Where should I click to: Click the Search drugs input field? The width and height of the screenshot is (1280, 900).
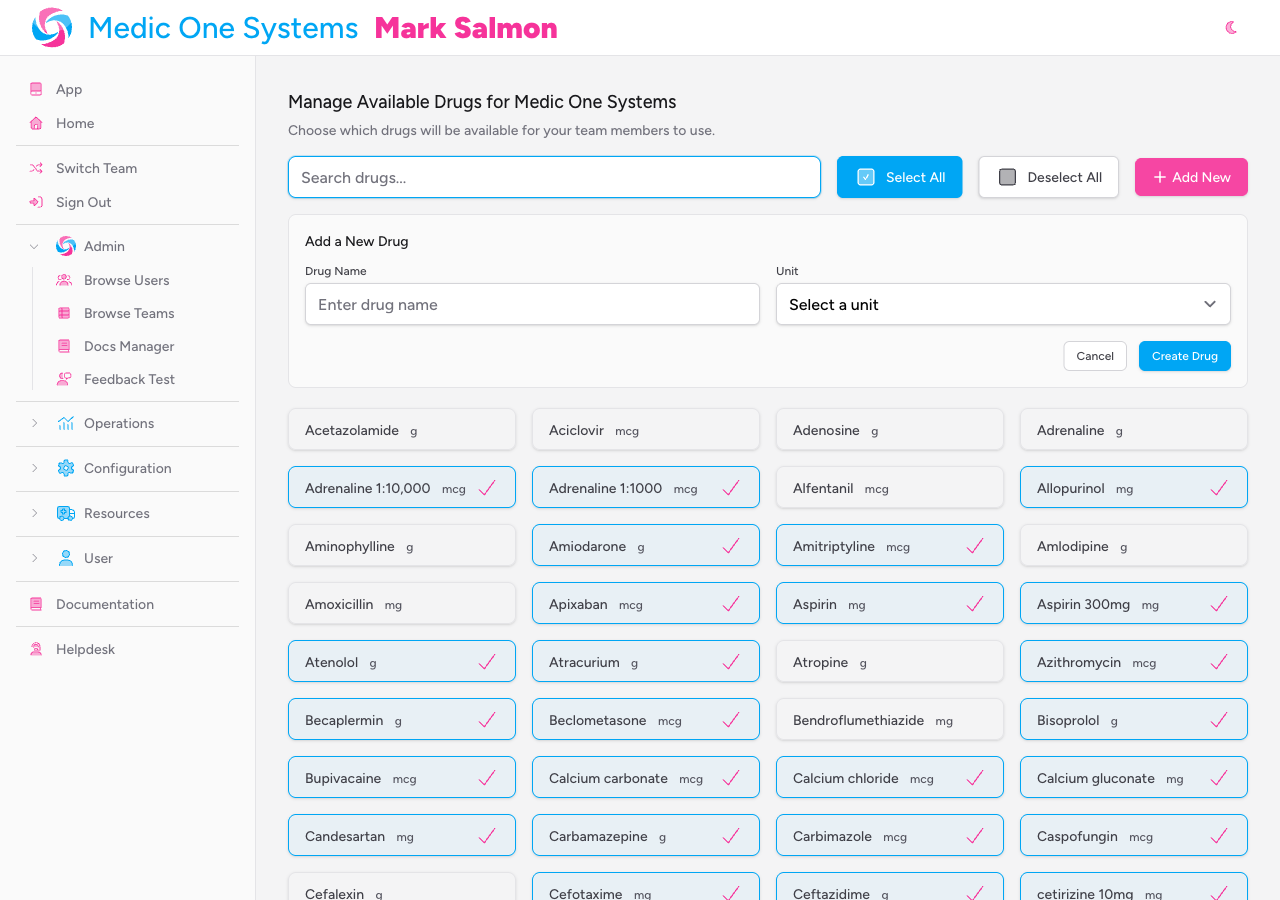point(554,177)
